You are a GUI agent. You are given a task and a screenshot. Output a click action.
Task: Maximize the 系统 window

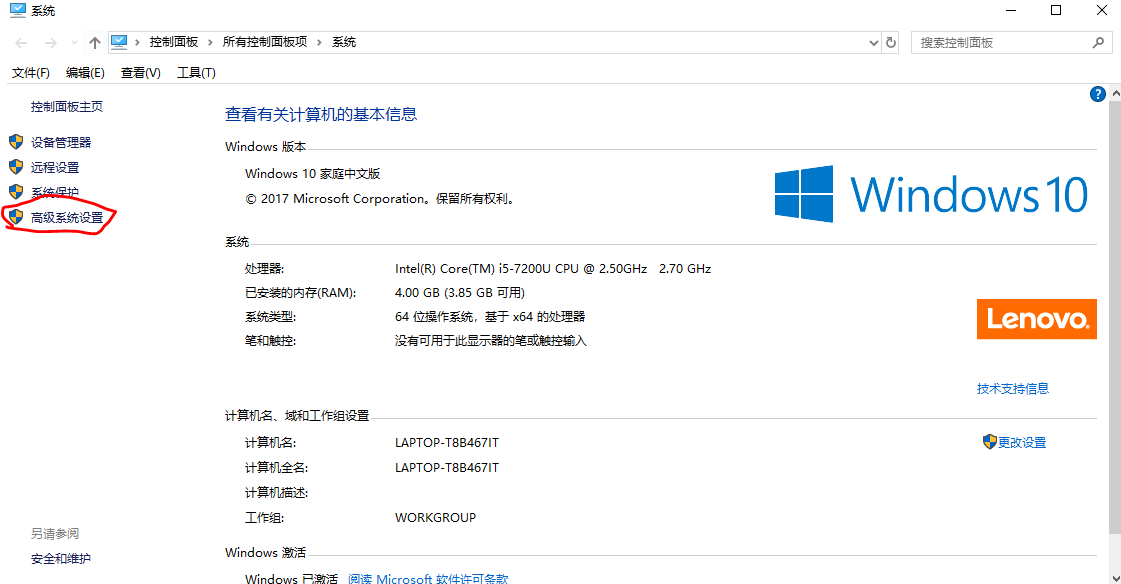click(x=1056, y=11)
